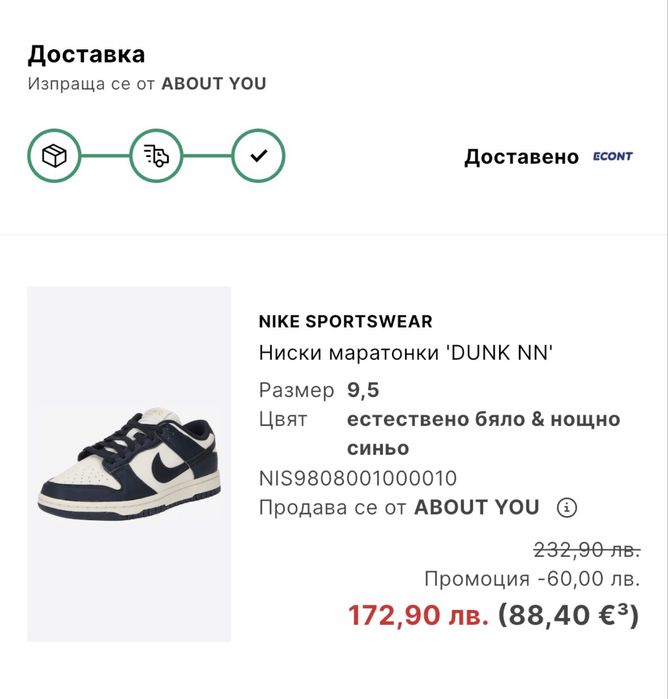Click the 'Изпраща се от ABOUT YOU' text
The image size is (668, 699).
pyautogui.click(x=147, y=84)
